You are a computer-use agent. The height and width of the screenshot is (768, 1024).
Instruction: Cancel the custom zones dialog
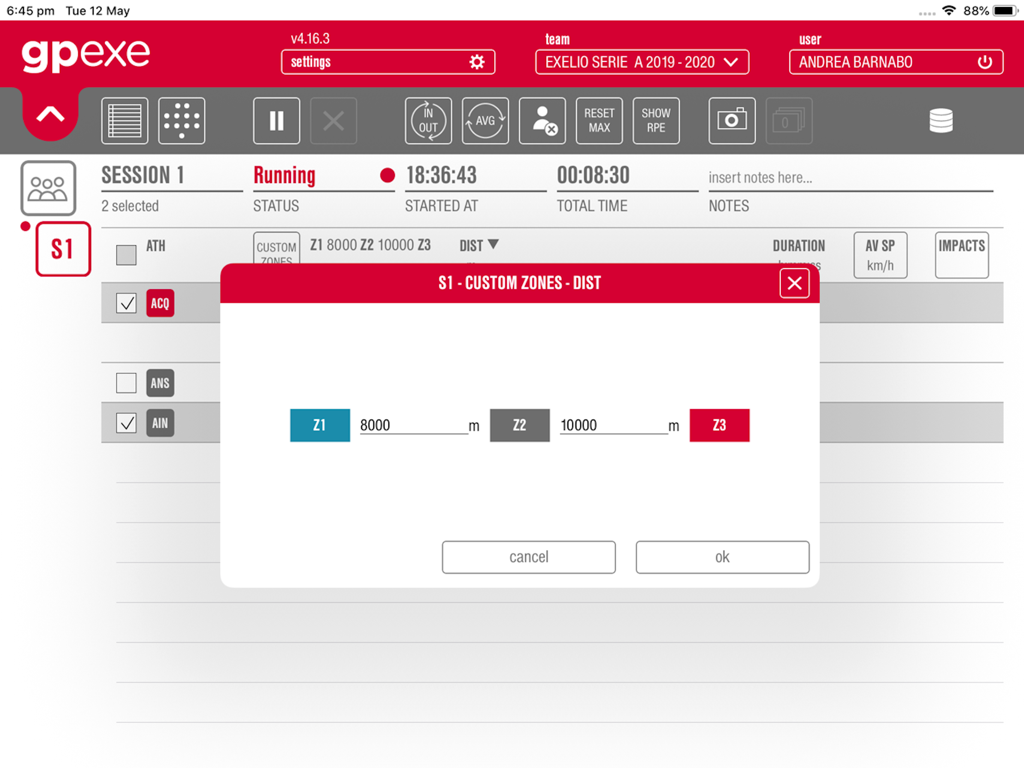[x=528, y=557]
